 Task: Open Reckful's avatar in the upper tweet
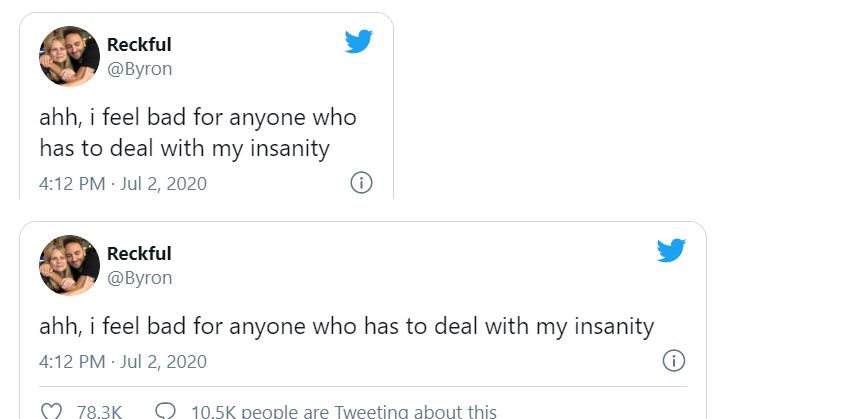[69, 56]
